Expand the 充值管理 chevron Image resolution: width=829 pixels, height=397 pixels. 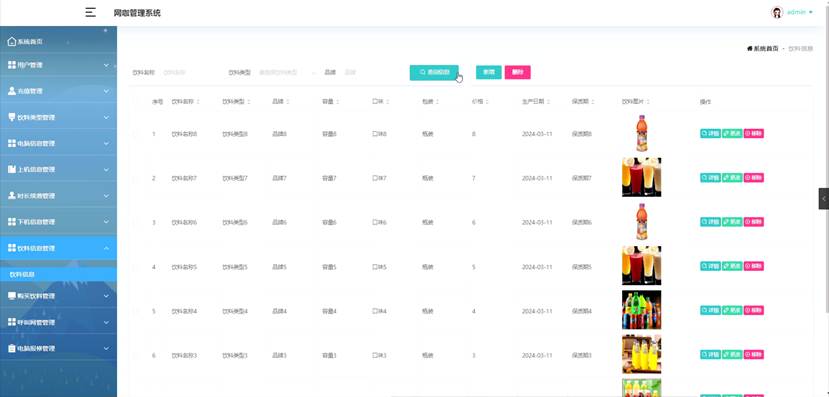click(106, 91)
